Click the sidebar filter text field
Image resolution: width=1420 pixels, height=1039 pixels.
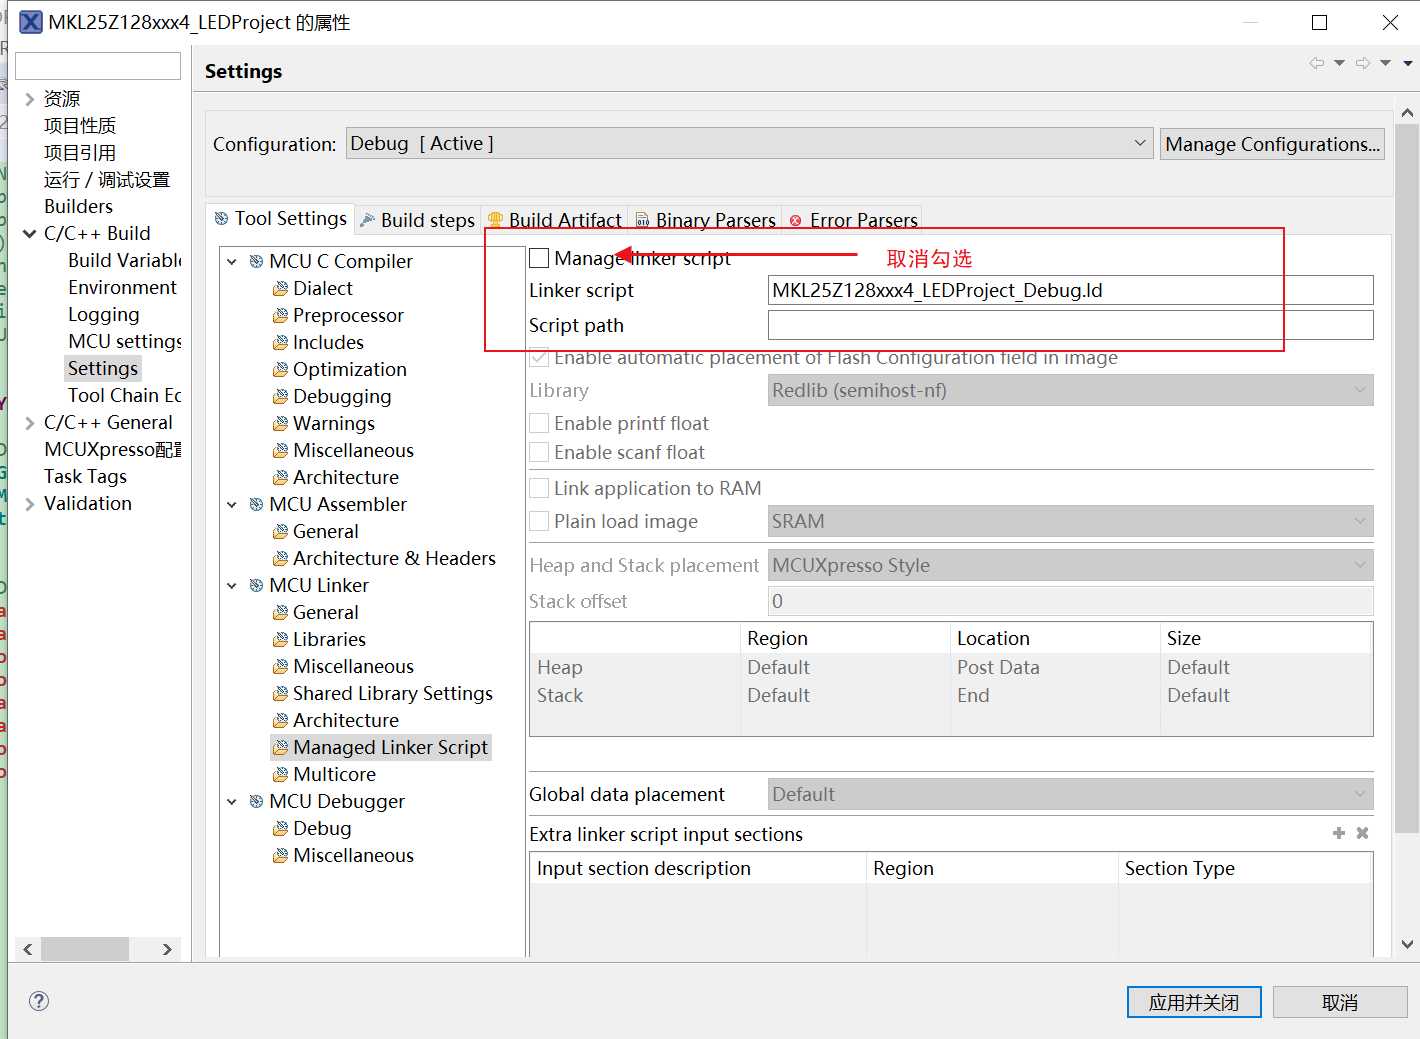pos(98,66)
